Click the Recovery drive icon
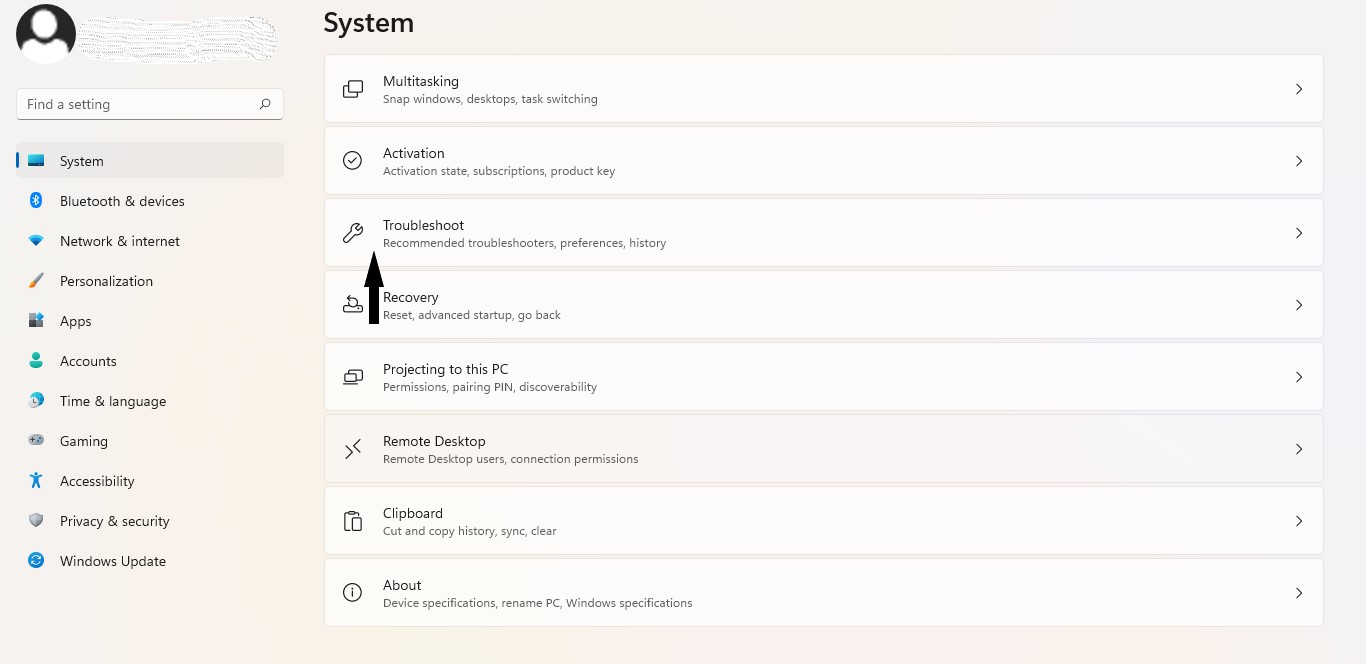The height and width of the screenshot is (664, 1366). pyautogui.click(x=353, y=305)
